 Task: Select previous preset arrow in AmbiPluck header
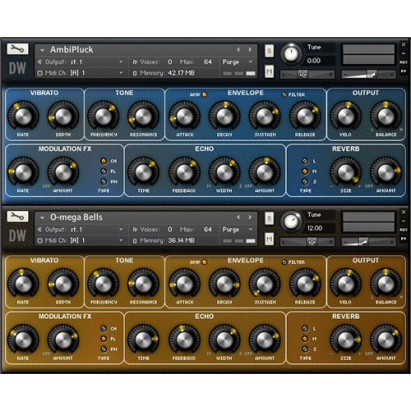click(x=238, y=50)
